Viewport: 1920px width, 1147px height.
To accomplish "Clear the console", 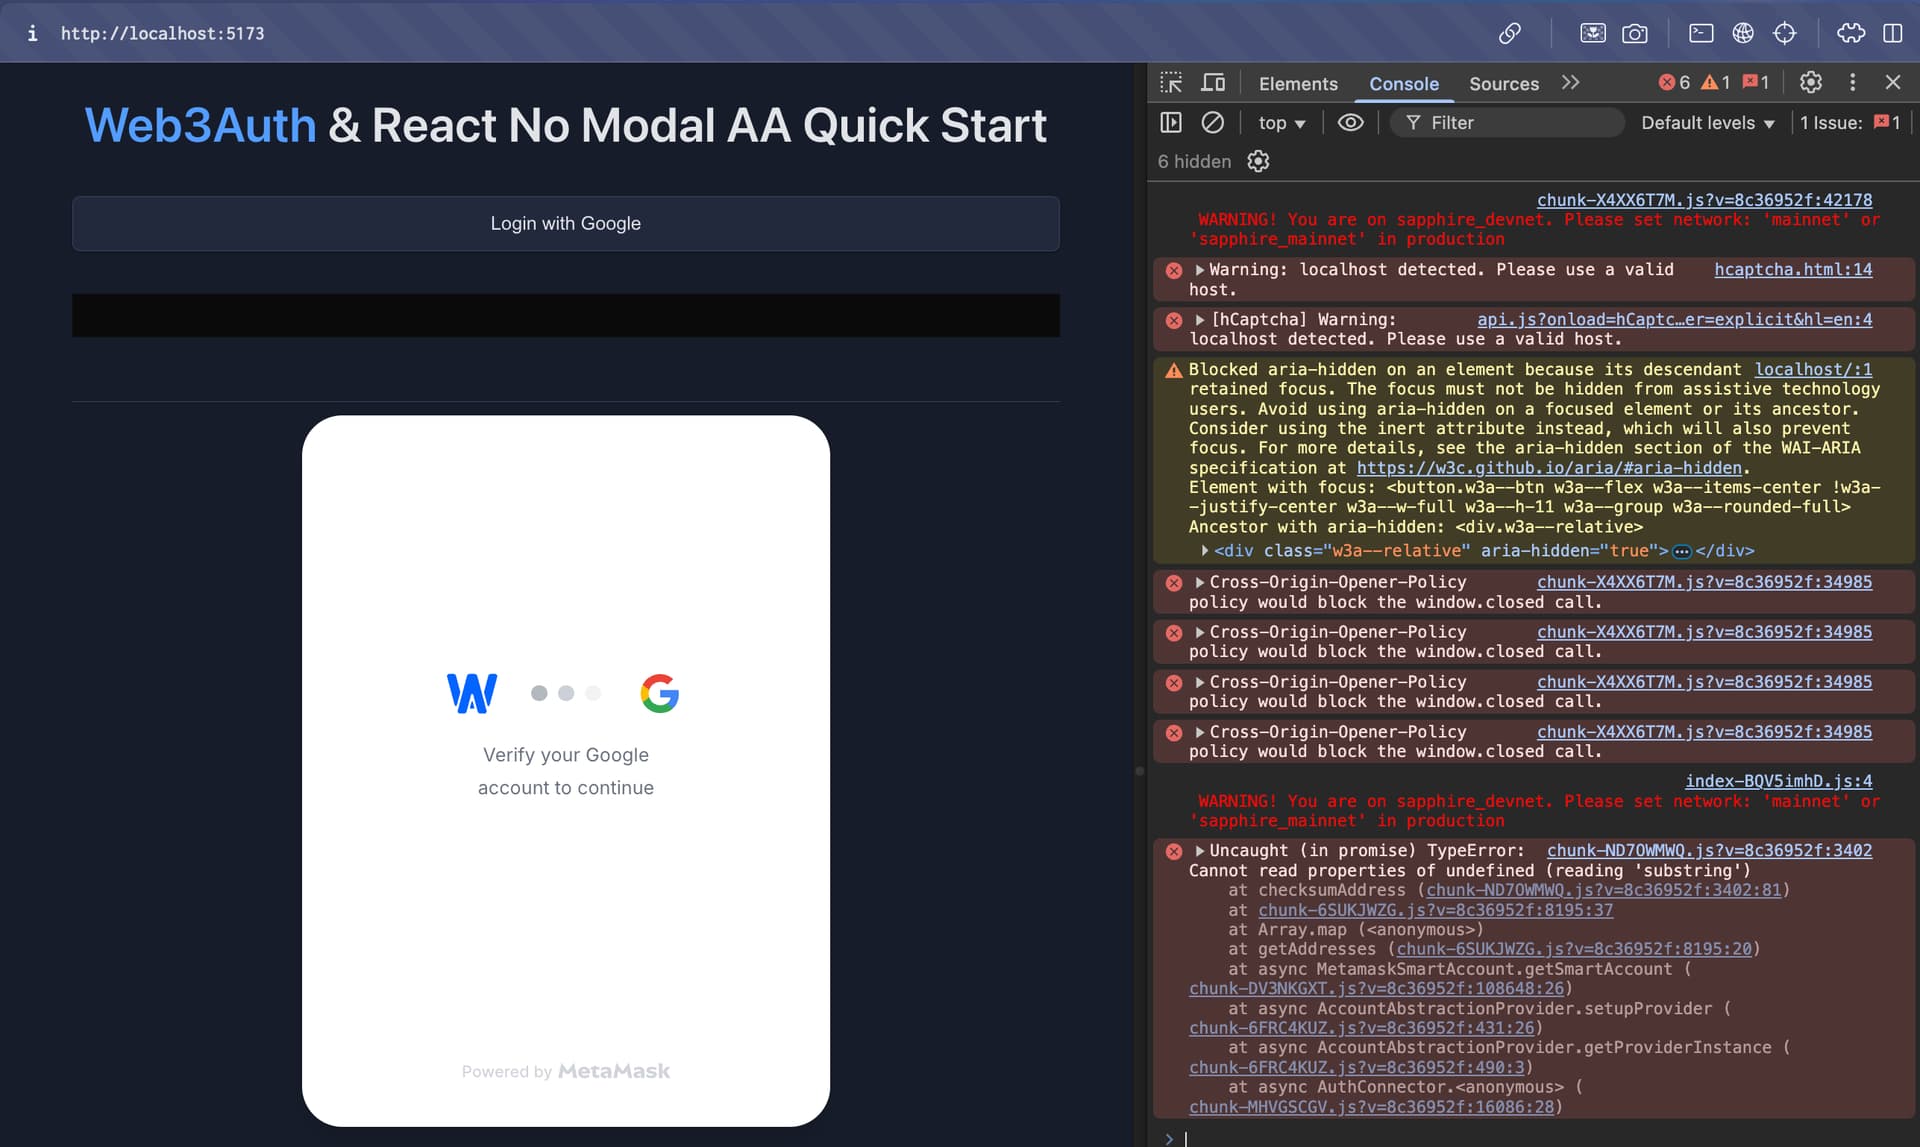I will pyautogui.click(x=1213, y=123).
